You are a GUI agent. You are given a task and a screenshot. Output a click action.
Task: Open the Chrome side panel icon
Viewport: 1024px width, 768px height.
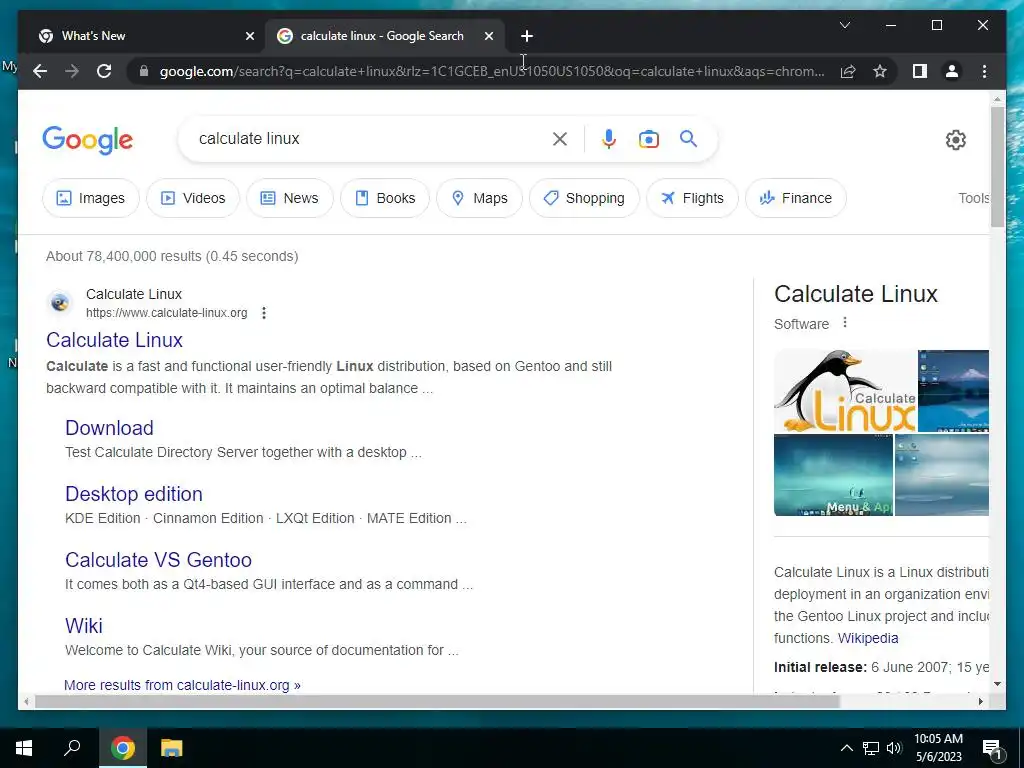[920, 71]
